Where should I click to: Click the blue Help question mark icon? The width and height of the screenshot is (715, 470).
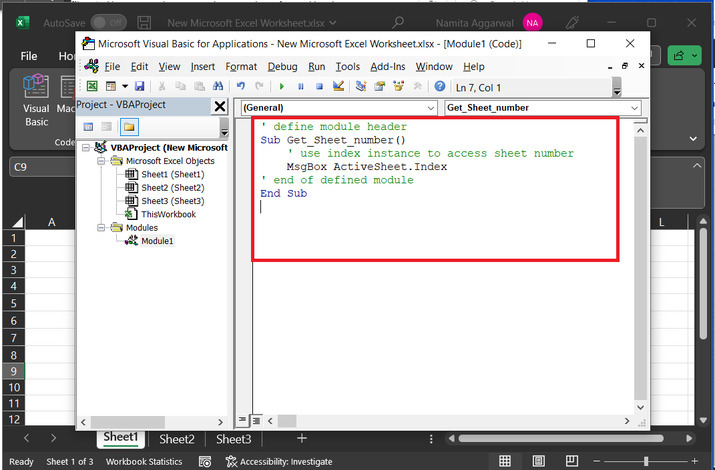coord(439,87)
